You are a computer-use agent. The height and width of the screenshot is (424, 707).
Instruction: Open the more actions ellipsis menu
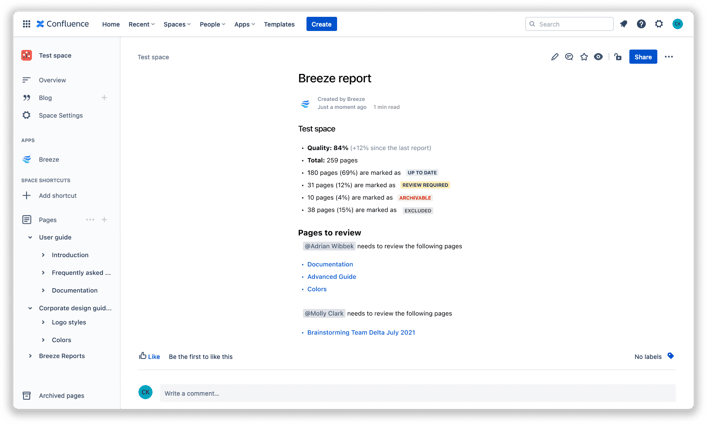669,57
